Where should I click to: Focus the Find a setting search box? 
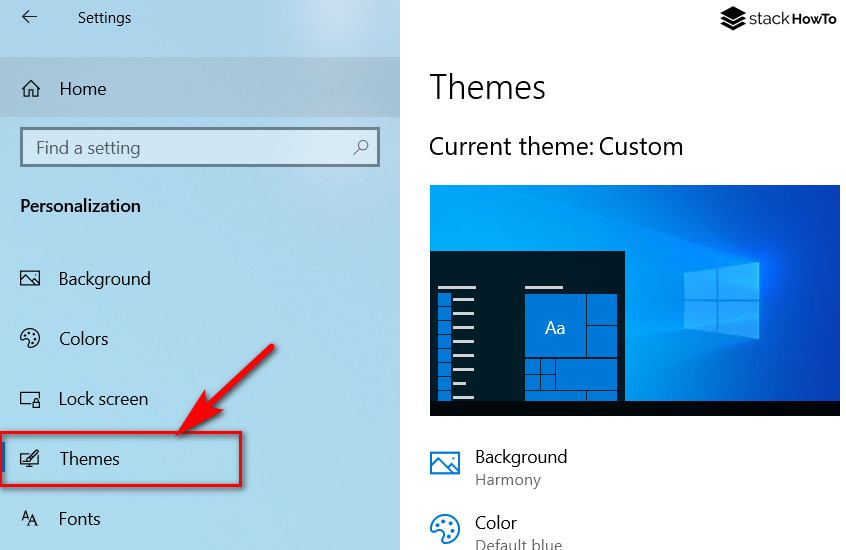[200, 147]
